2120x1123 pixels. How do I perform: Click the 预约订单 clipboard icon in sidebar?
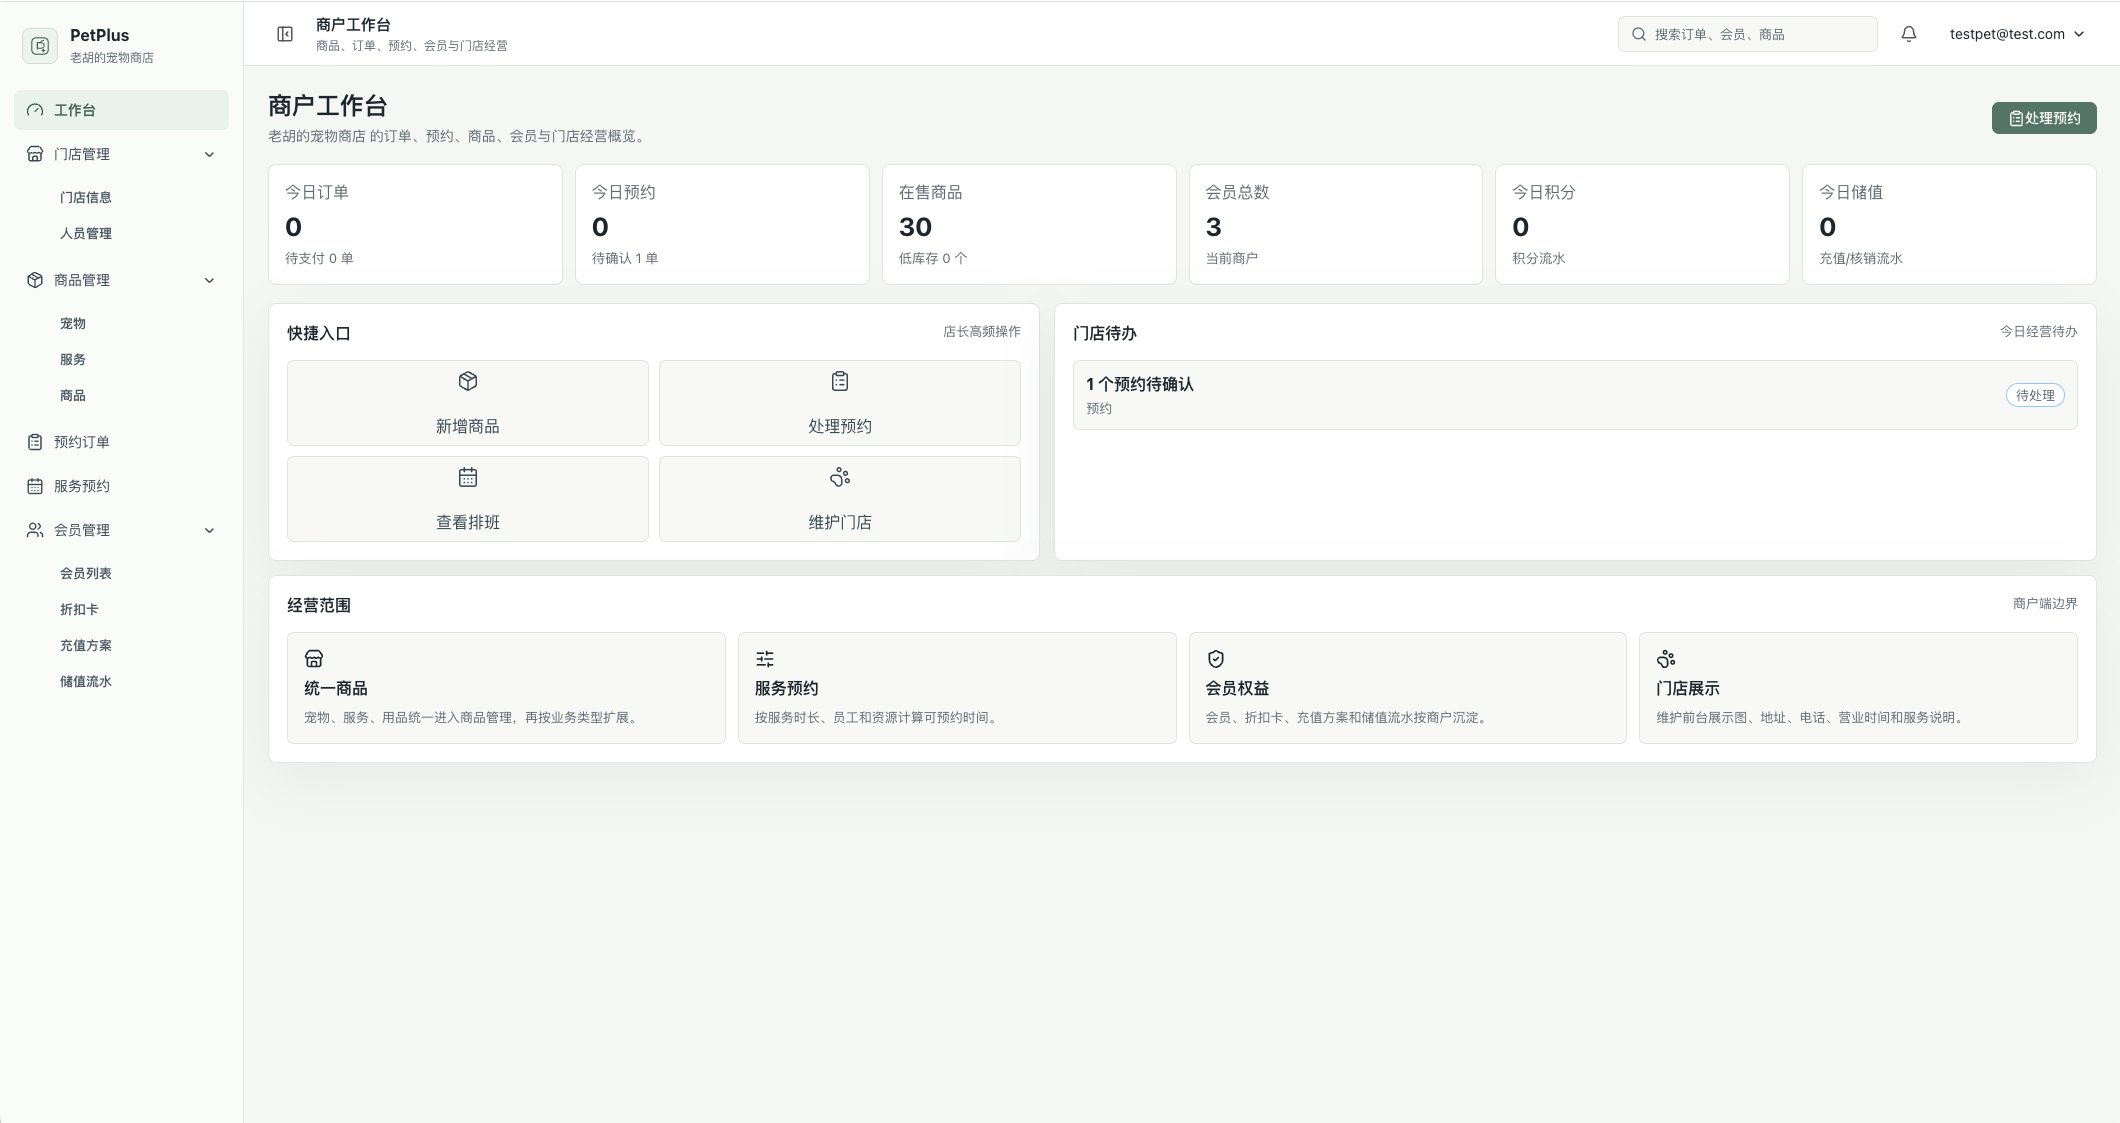(x=35, y=442)
